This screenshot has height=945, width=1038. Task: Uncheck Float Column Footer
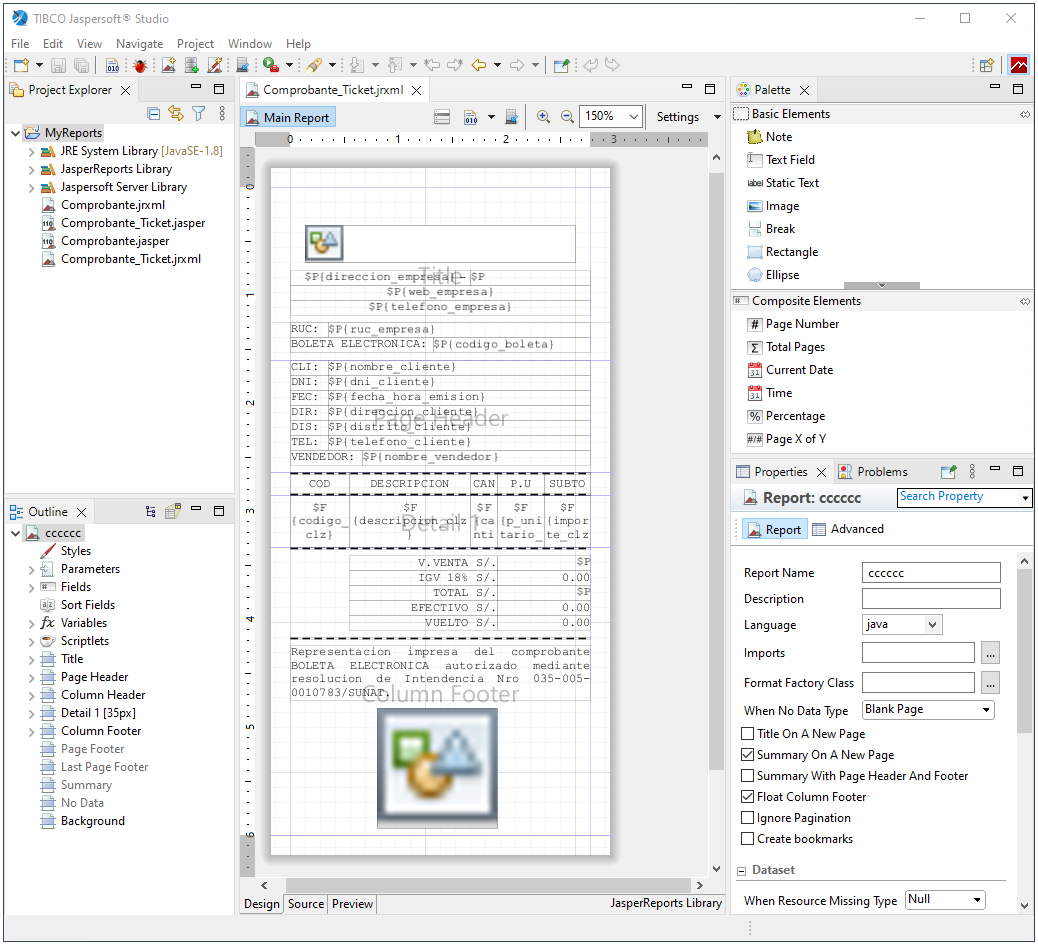[747, 797]
